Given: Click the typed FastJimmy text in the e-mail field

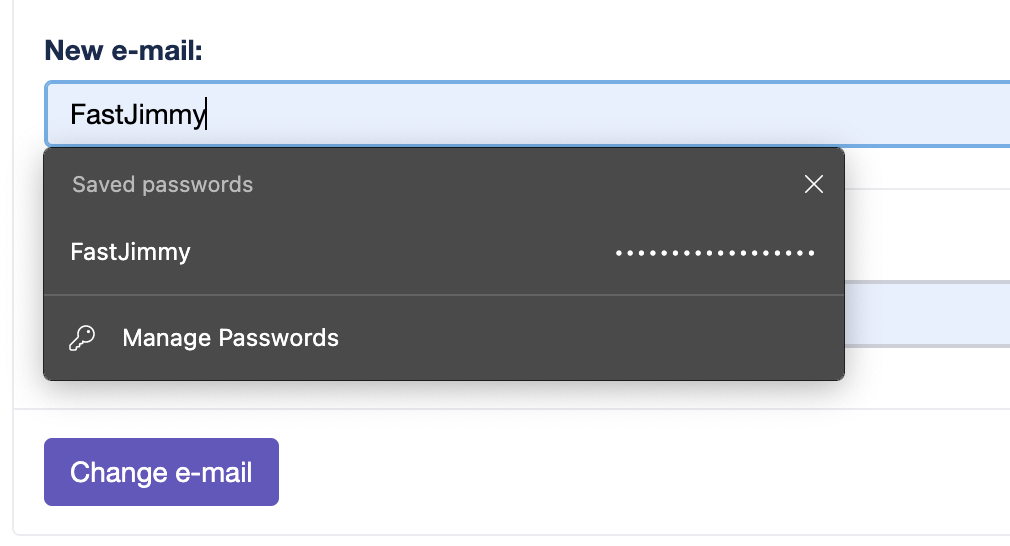Looking at the screenshot, I should point(136,114).
